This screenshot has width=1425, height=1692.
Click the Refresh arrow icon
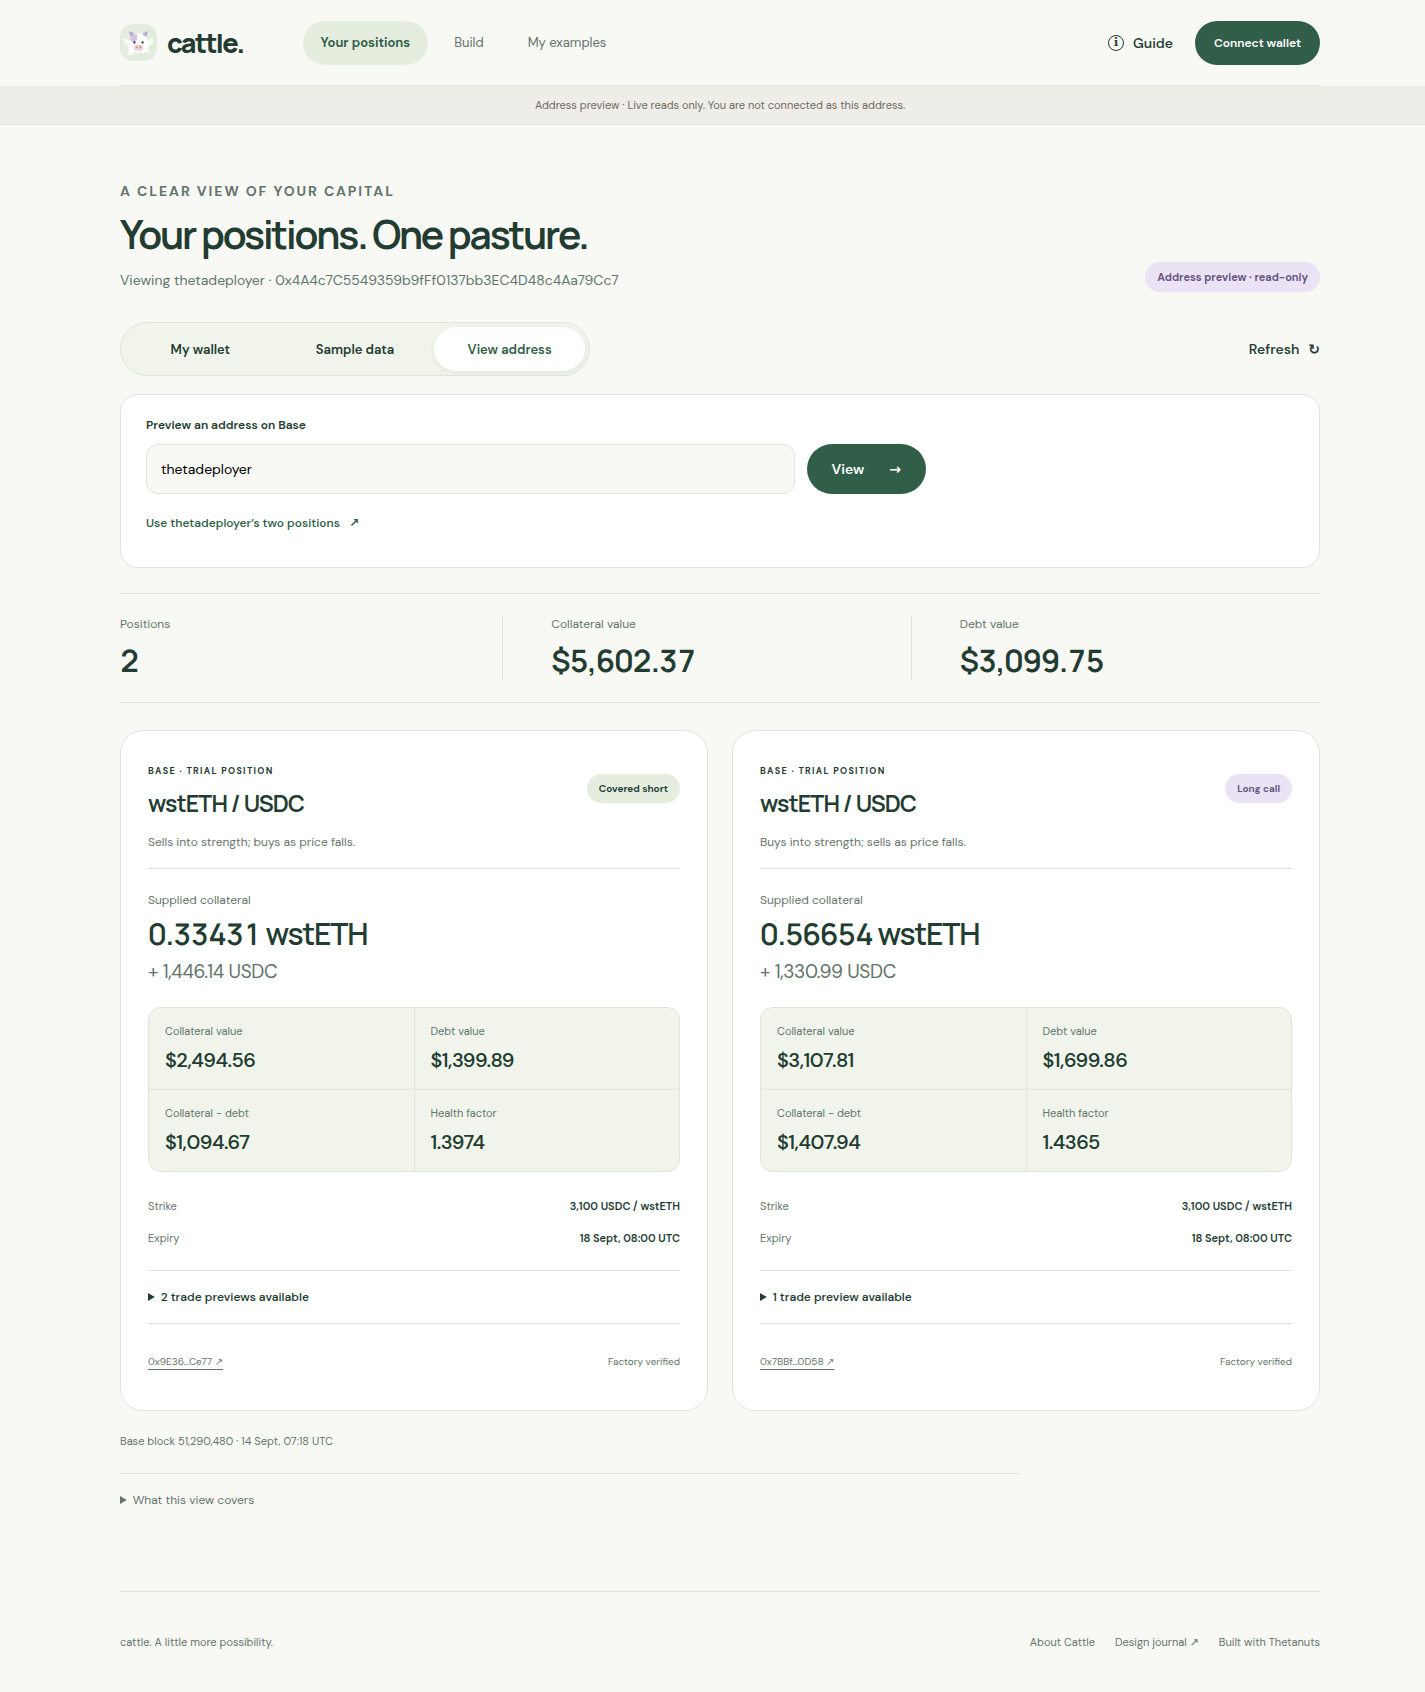[1314, 349]
